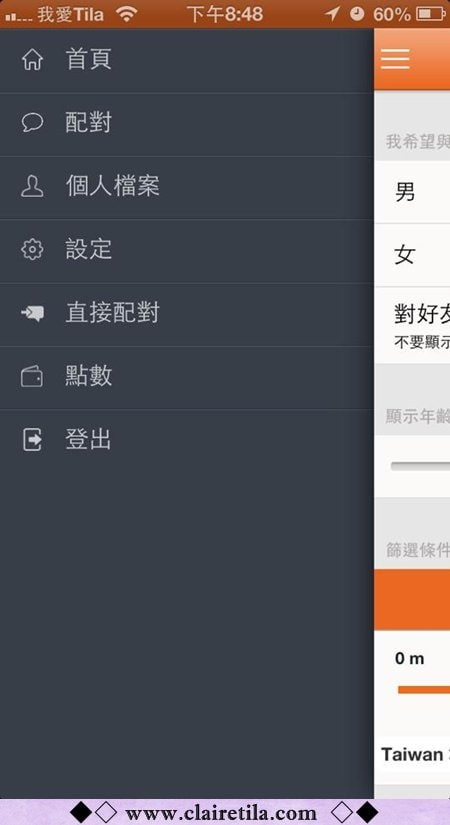
Task: Open the 點數 menu label
Action: click(88, 377)
